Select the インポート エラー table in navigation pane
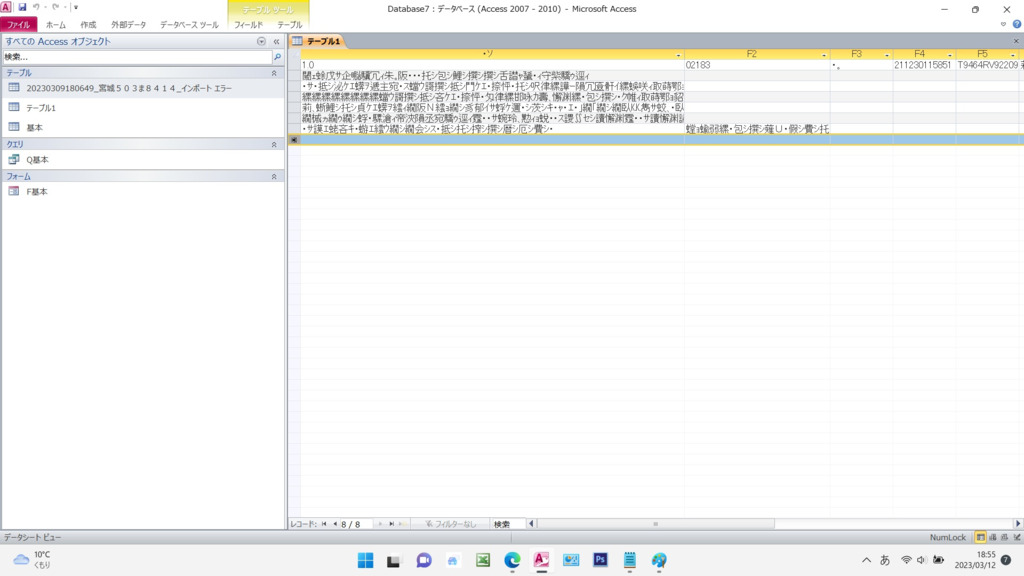Screen dimensions: 1024x576 point(142,88)
